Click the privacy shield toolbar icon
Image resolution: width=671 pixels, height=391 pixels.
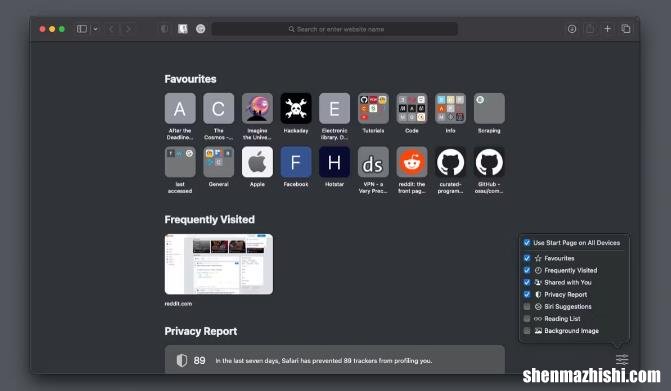click(x=164, y=29)
